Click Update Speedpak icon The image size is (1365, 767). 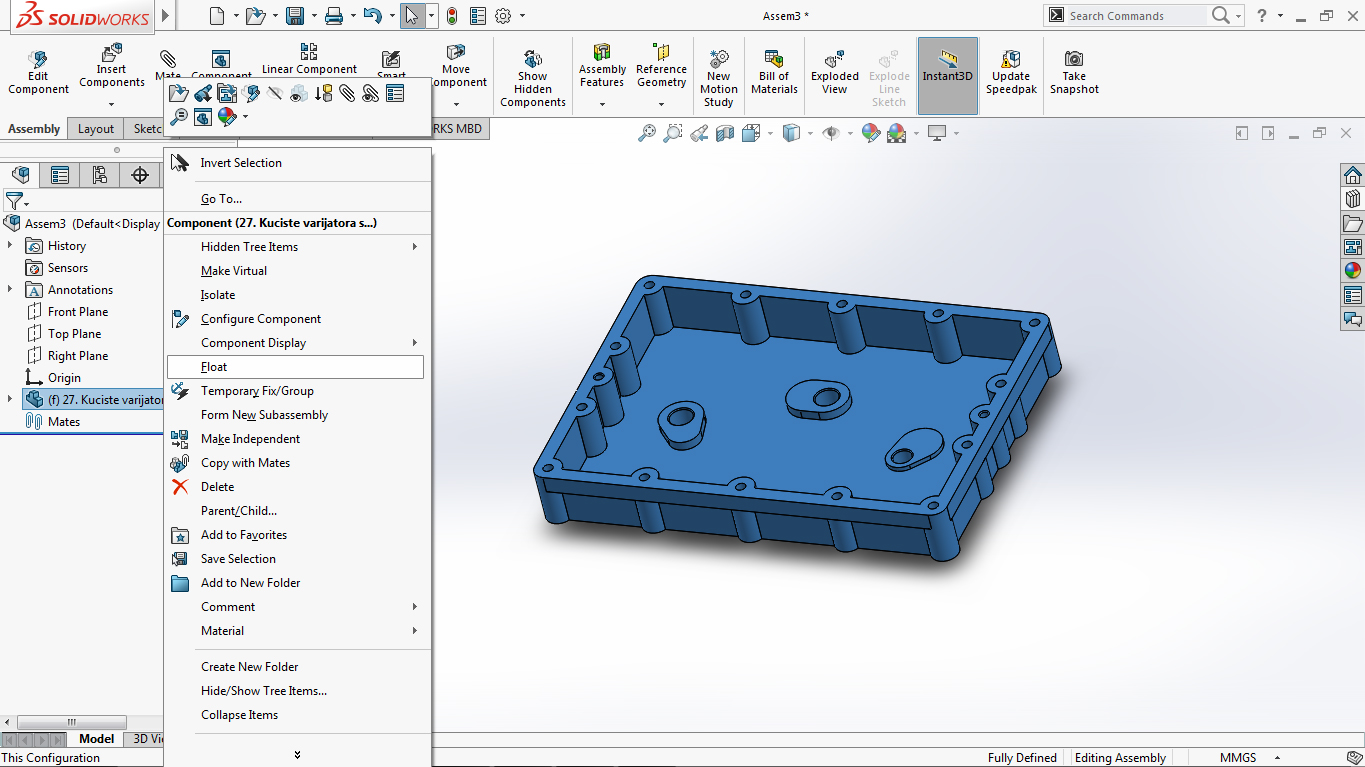(x=1011, y=58)
